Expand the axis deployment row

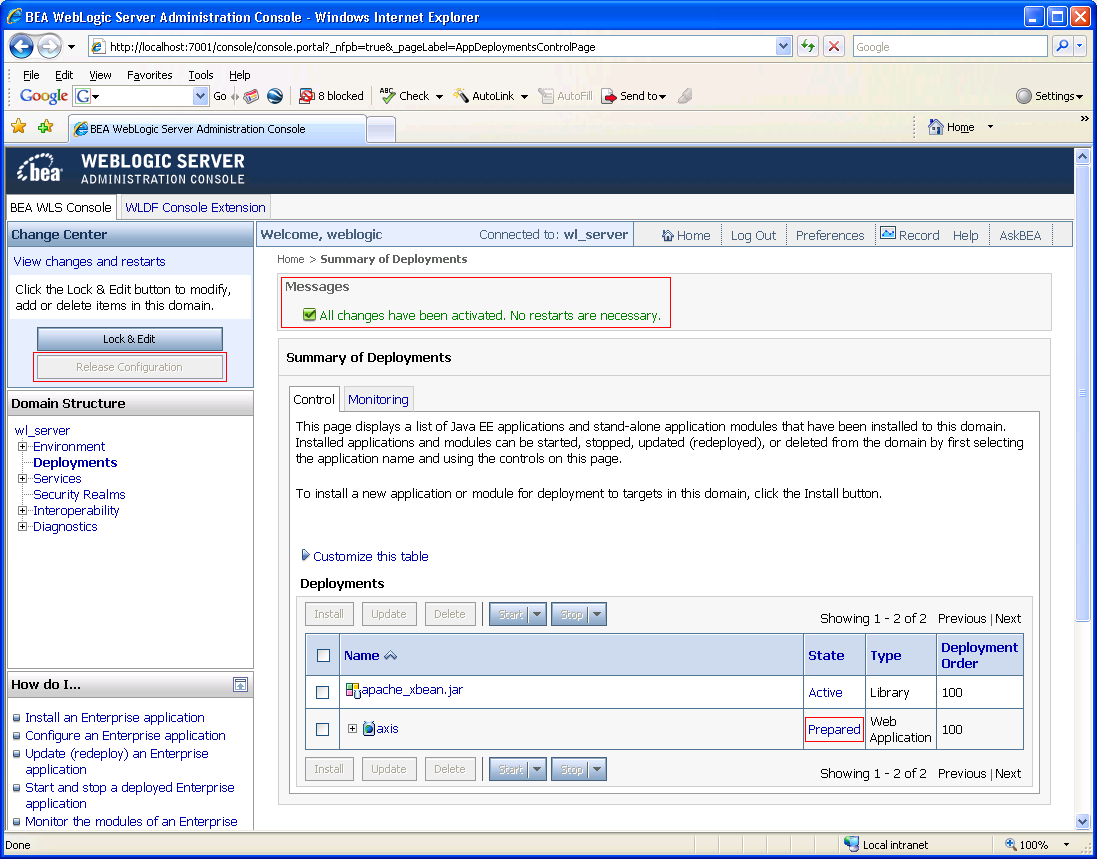click(353, 729)
